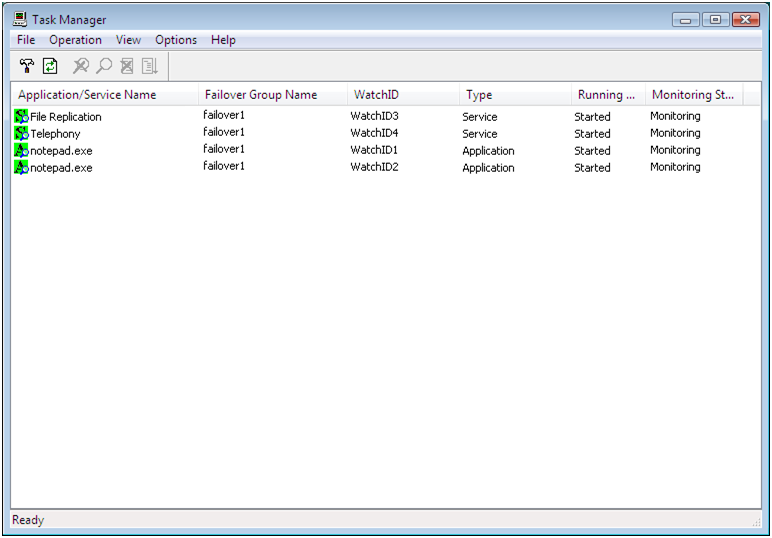Image resolution: width=772 pixels, height=538 pixels.
Task: Open the File menu
Action: click(26, 40)
